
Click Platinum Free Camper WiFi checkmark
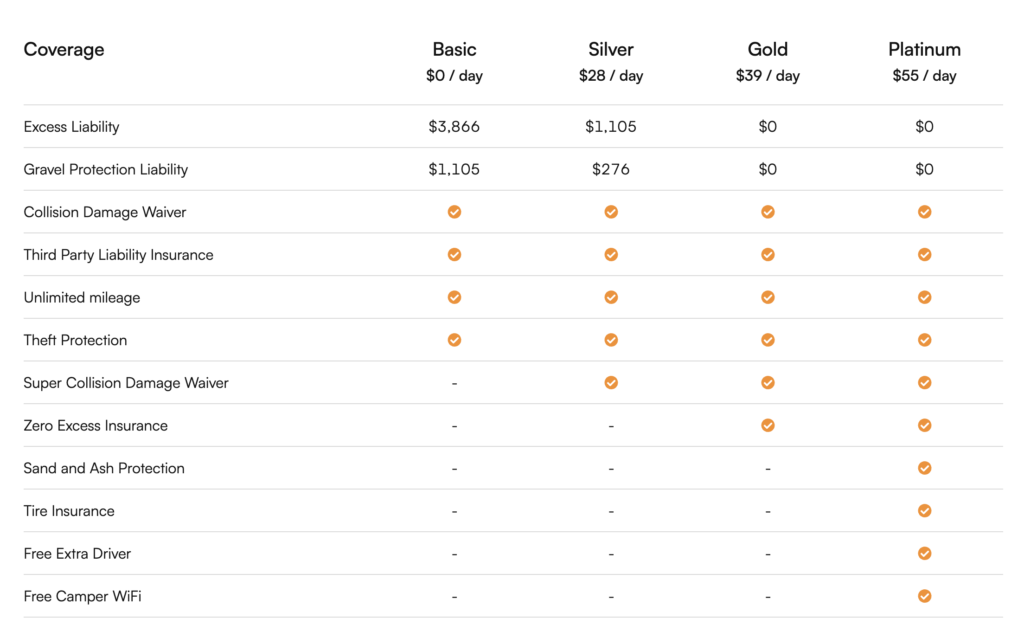[925, 596]
